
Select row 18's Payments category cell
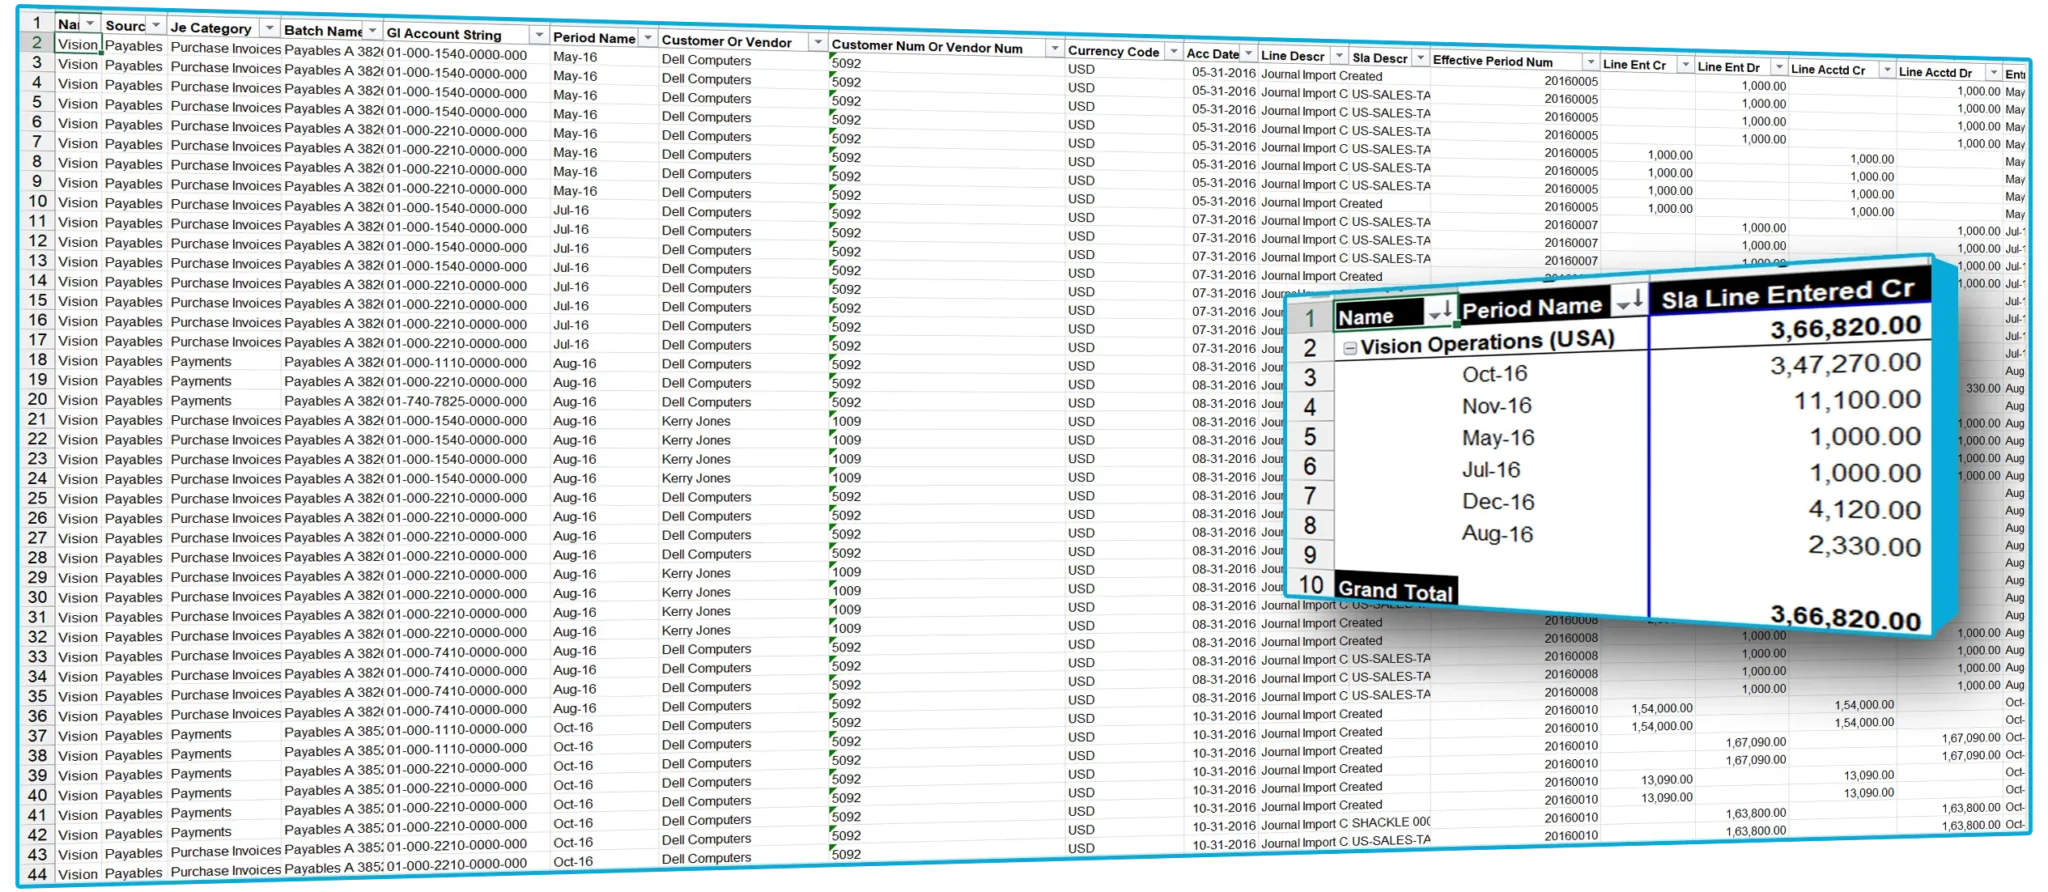tap(201, 362)
